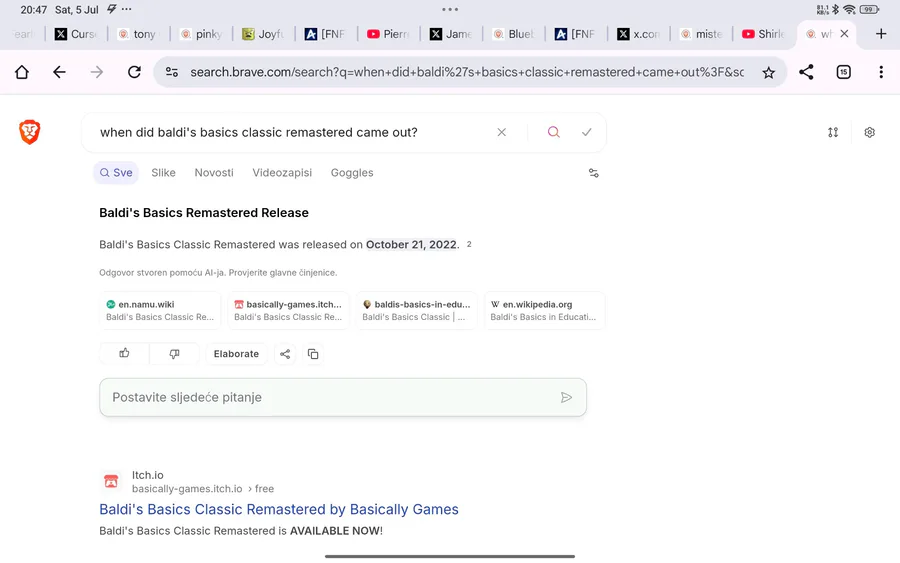Image resolution: width=900 pixels, height=563 pixels.
Task: Open en.namu.wiki source card
Action: (x=160, y=310)
